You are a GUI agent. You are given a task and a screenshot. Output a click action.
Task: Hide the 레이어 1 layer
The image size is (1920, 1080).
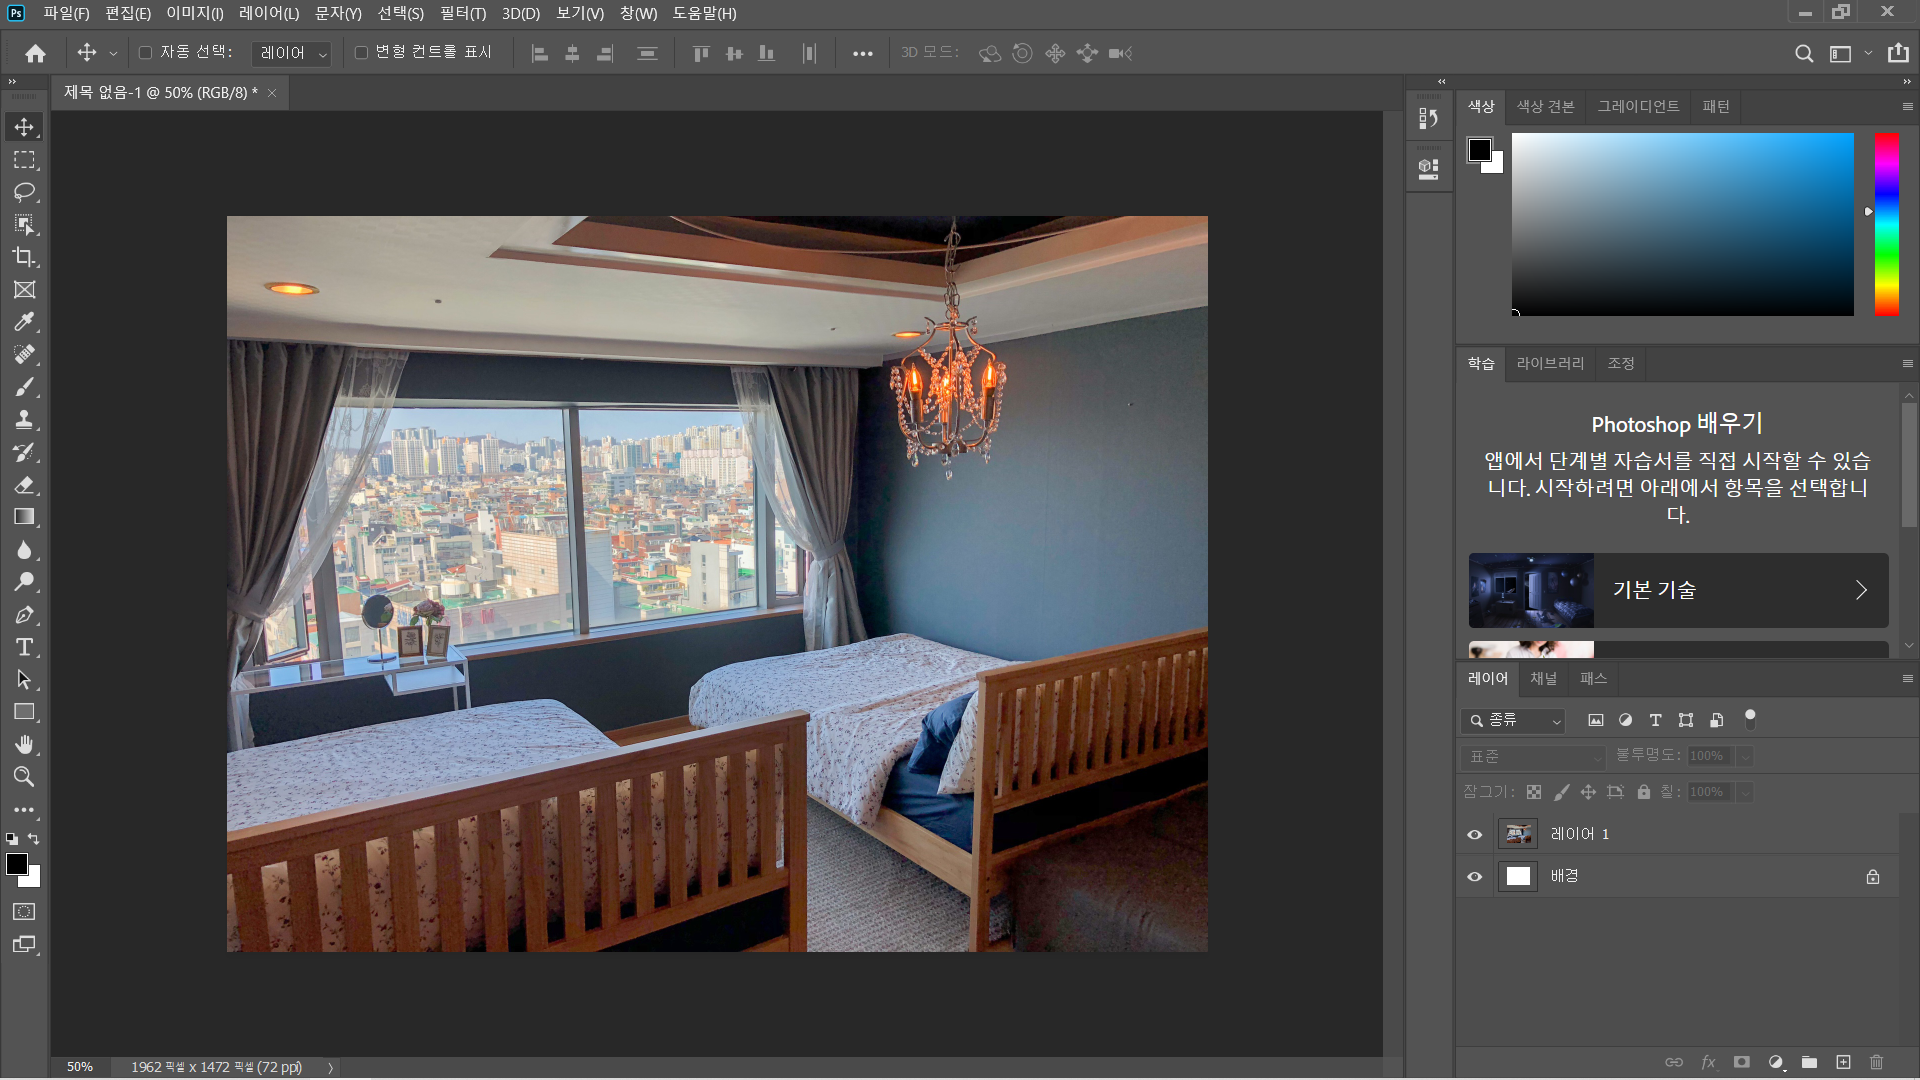[1474, 834]
